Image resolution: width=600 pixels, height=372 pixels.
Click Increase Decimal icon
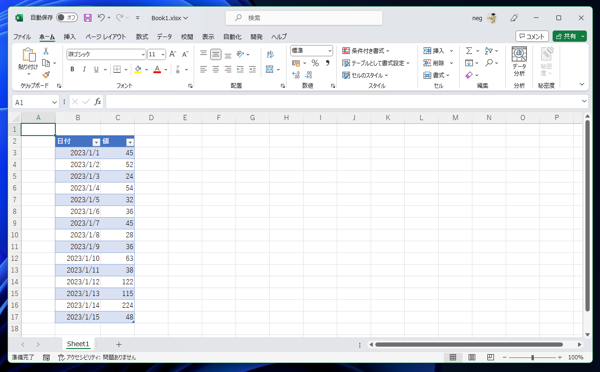coord(296,75)
